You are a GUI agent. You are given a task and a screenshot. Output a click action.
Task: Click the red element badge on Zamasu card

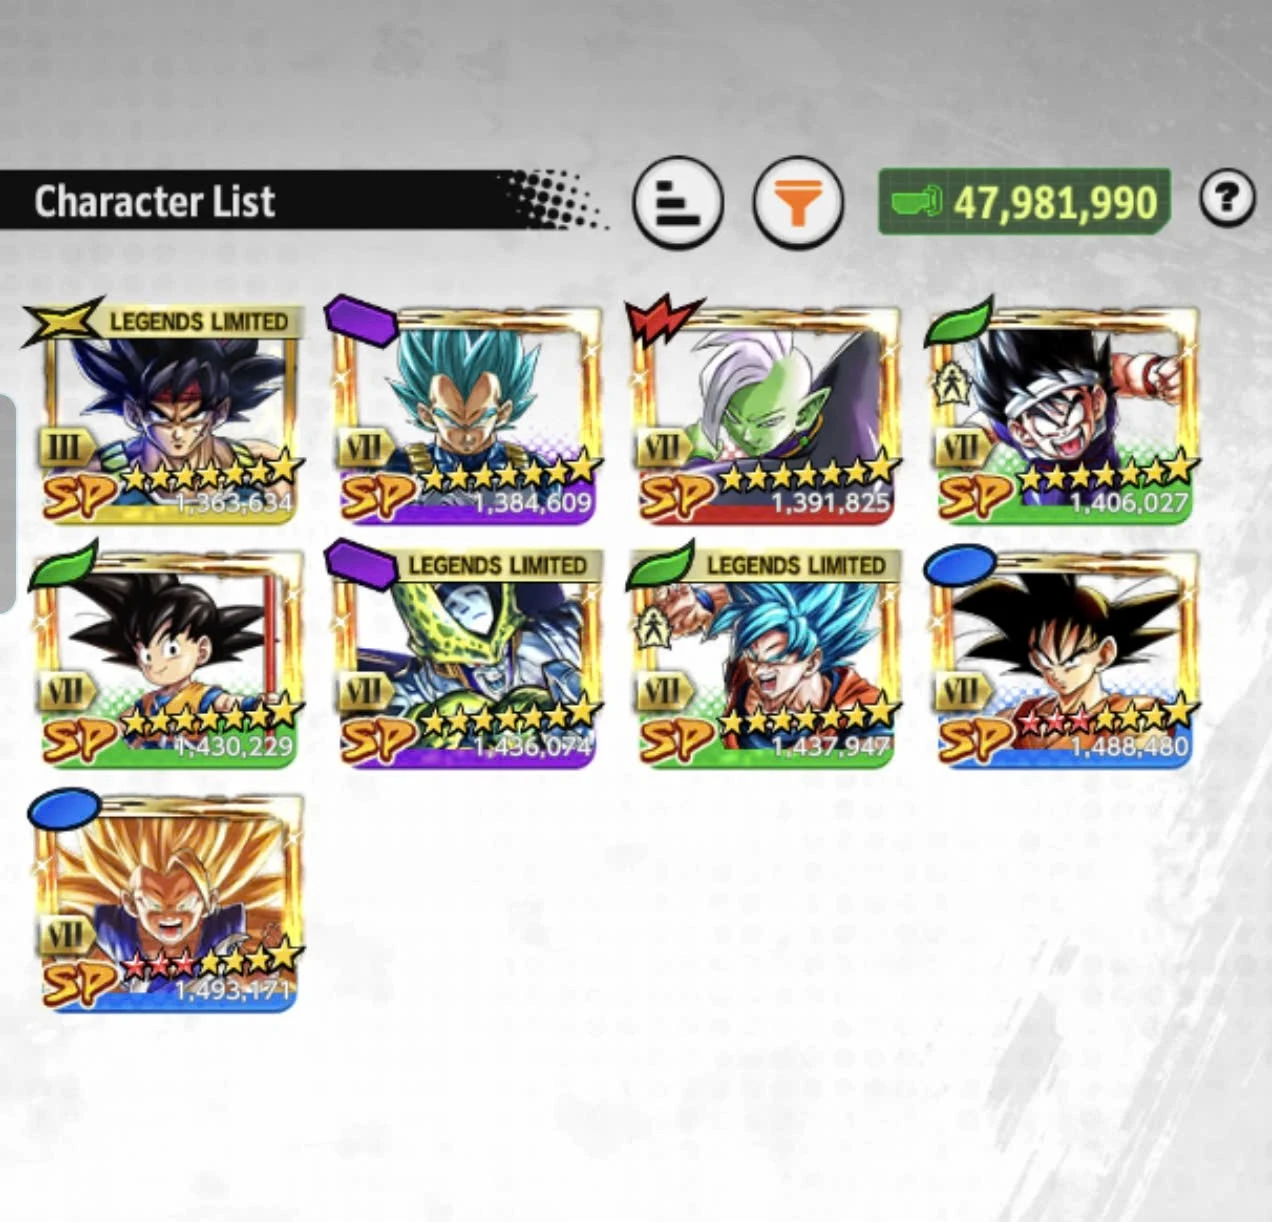(x=661, y=321)
